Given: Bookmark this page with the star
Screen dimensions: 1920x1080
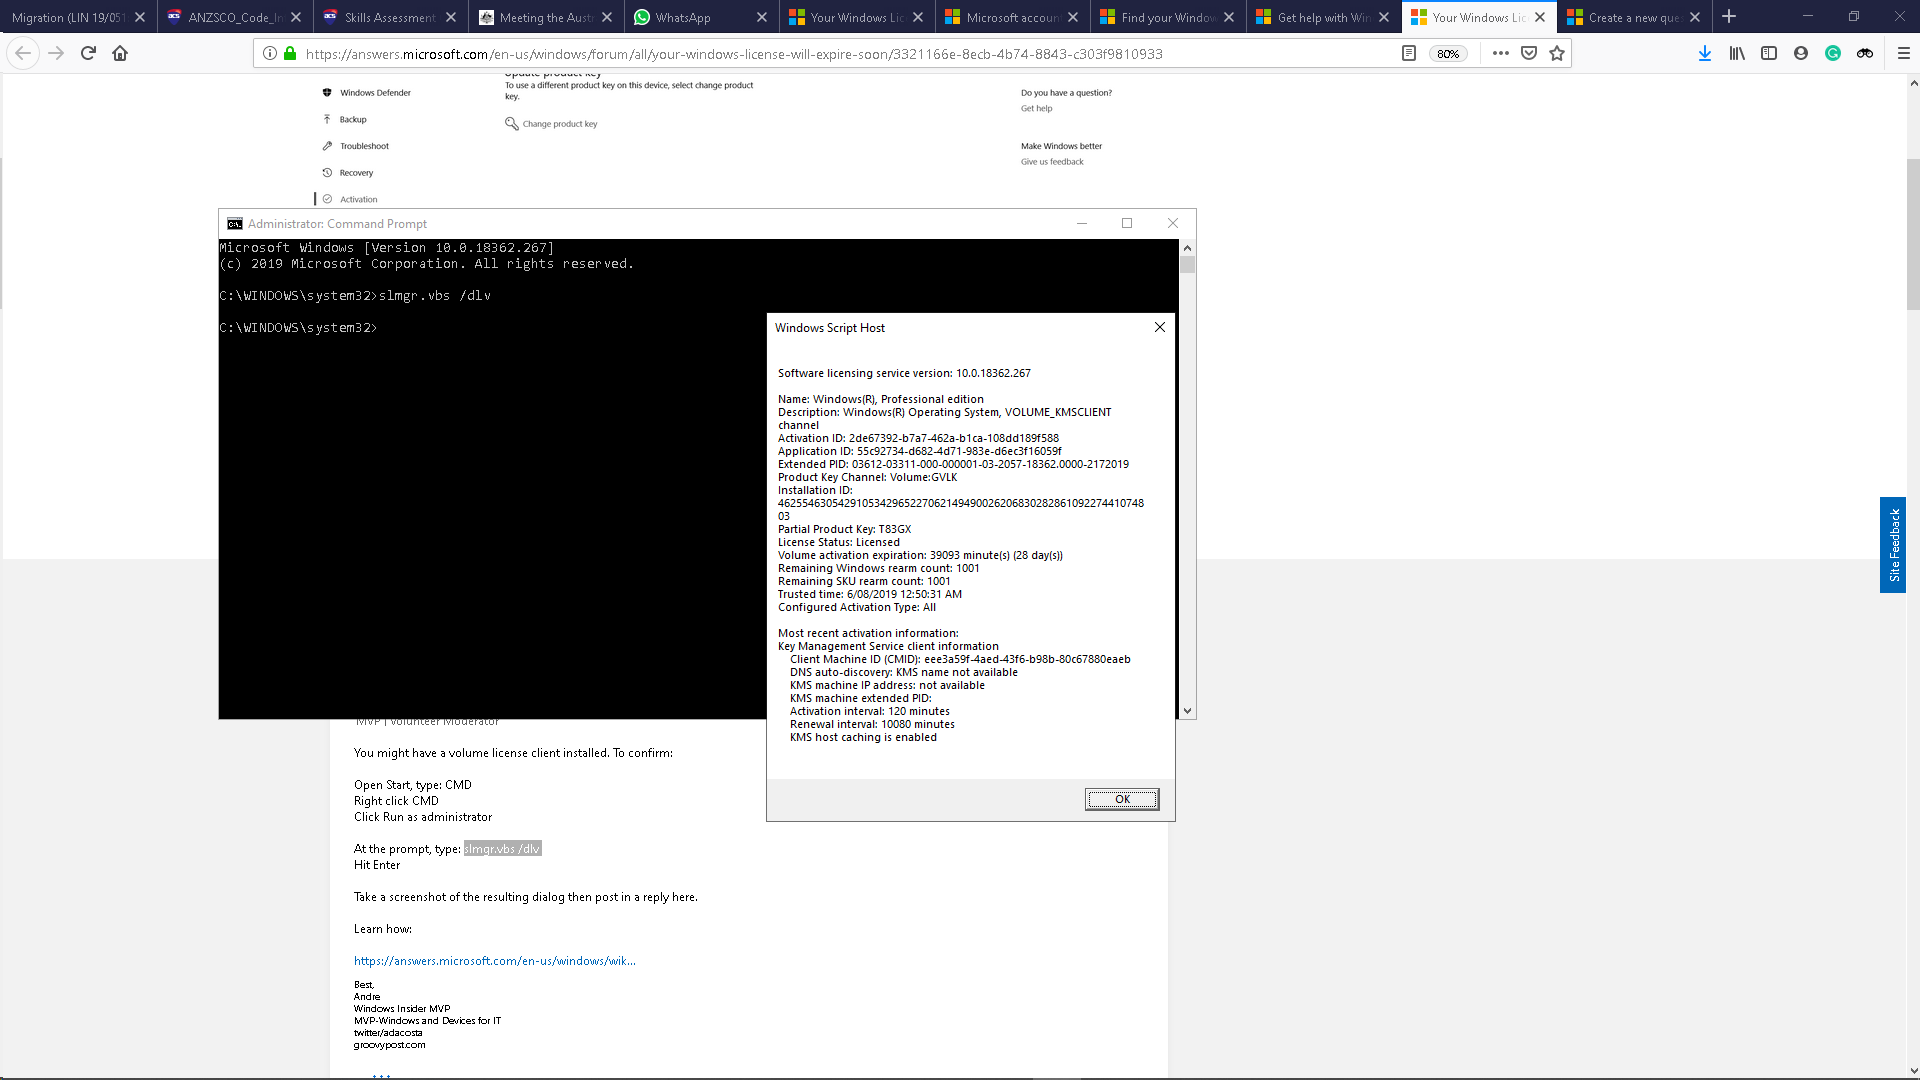Looking at the screenshot, I should (x=1557, y=53).
